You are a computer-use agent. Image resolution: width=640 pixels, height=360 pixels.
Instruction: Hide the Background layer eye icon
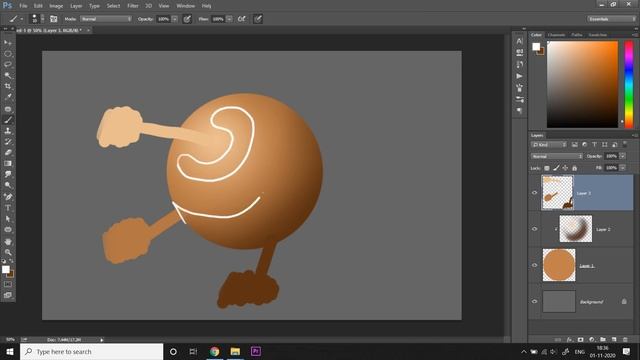(x=534, y=302)
